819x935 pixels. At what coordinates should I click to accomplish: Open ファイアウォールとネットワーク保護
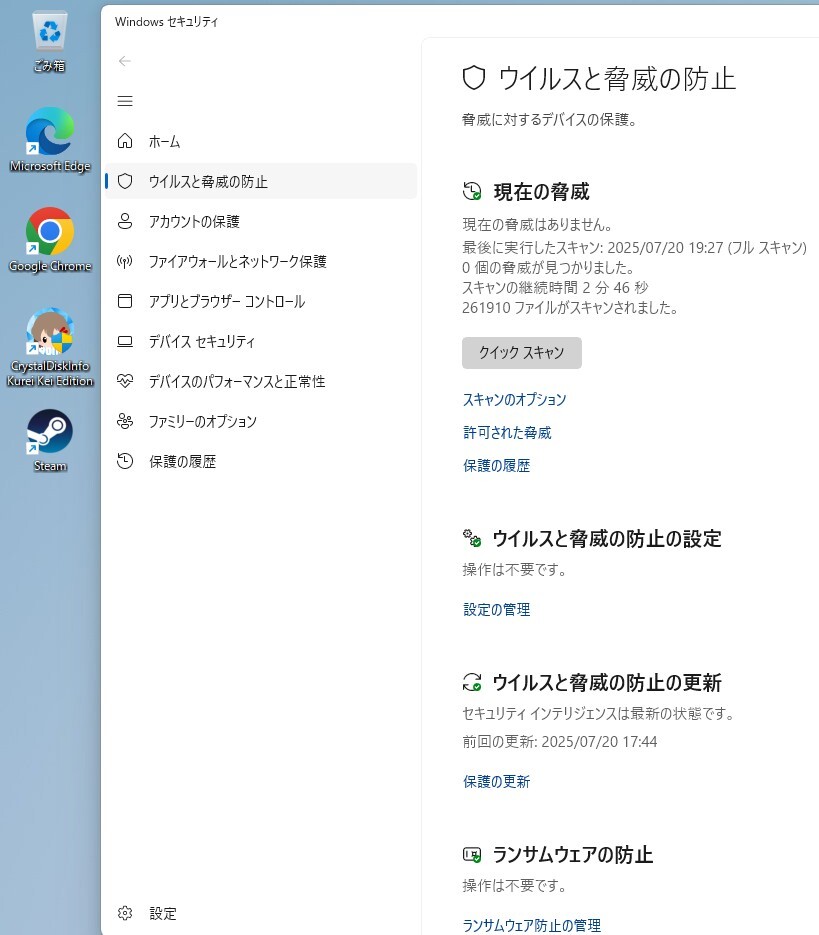click(261, 261)
